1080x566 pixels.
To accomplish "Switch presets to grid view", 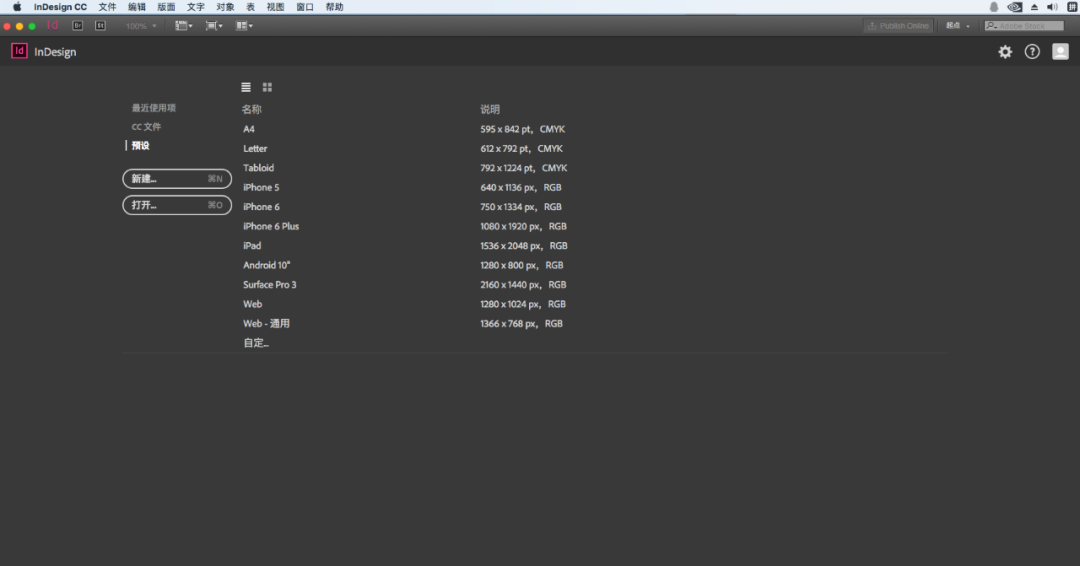I will pos(267,87).
